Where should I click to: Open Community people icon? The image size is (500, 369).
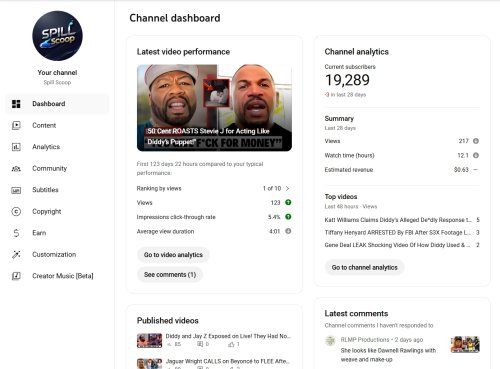coord(16,169)
